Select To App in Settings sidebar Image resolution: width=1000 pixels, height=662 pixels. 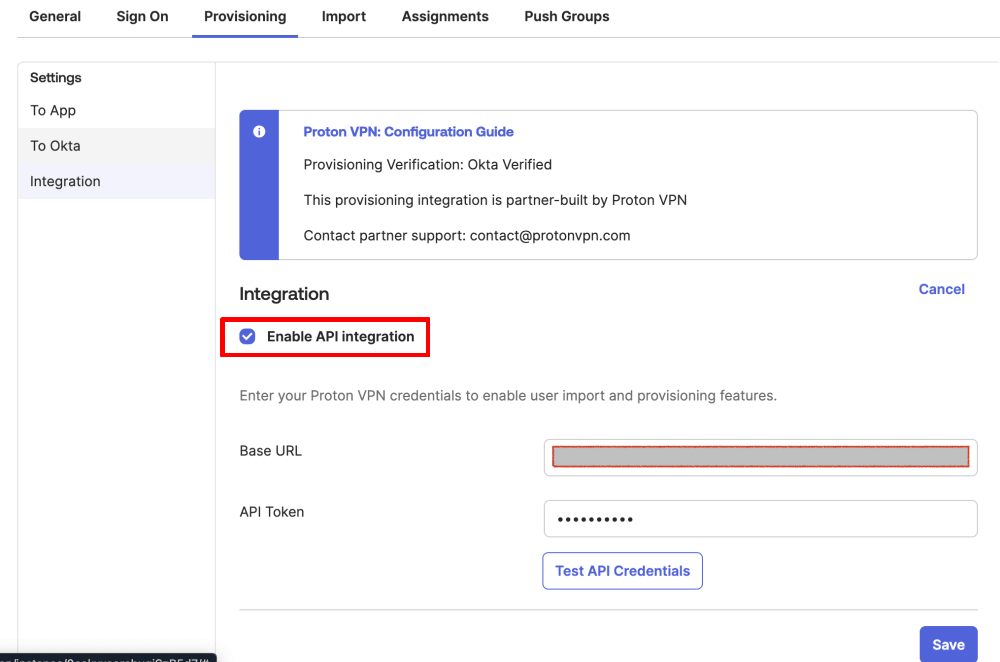click(117, 110)
